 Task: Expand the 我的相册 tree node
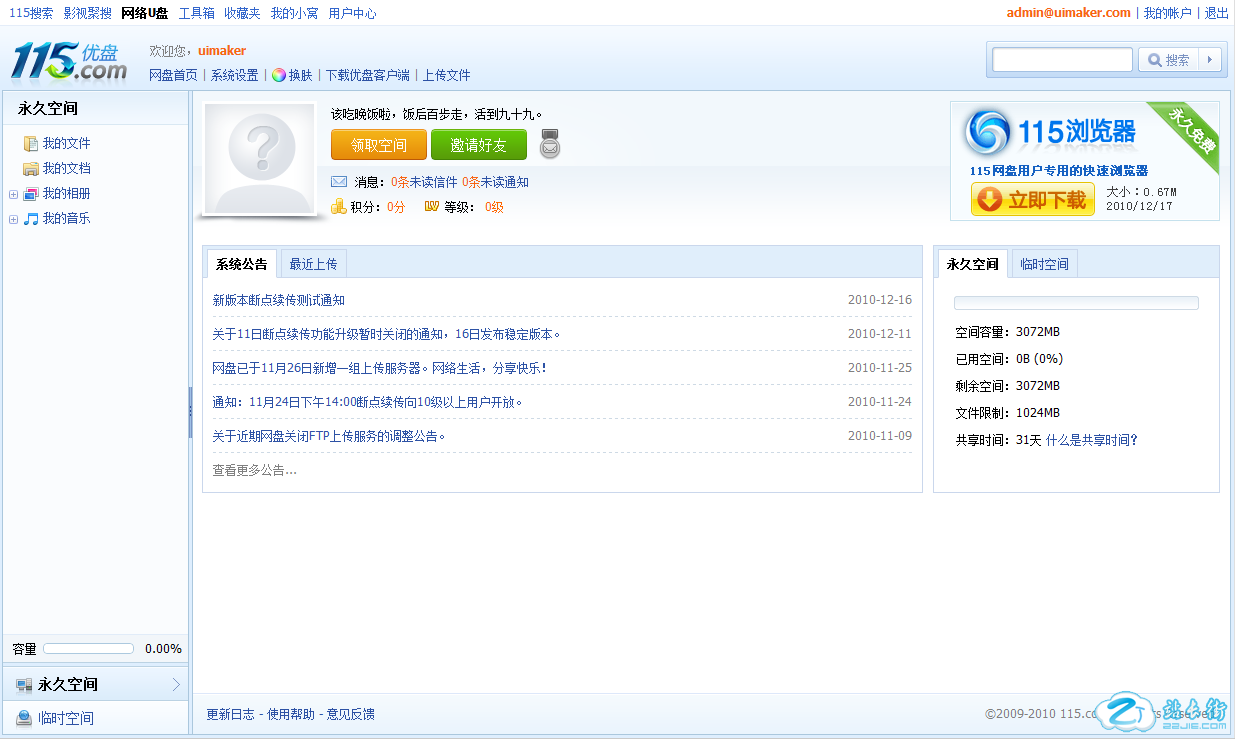pos(13,194)
